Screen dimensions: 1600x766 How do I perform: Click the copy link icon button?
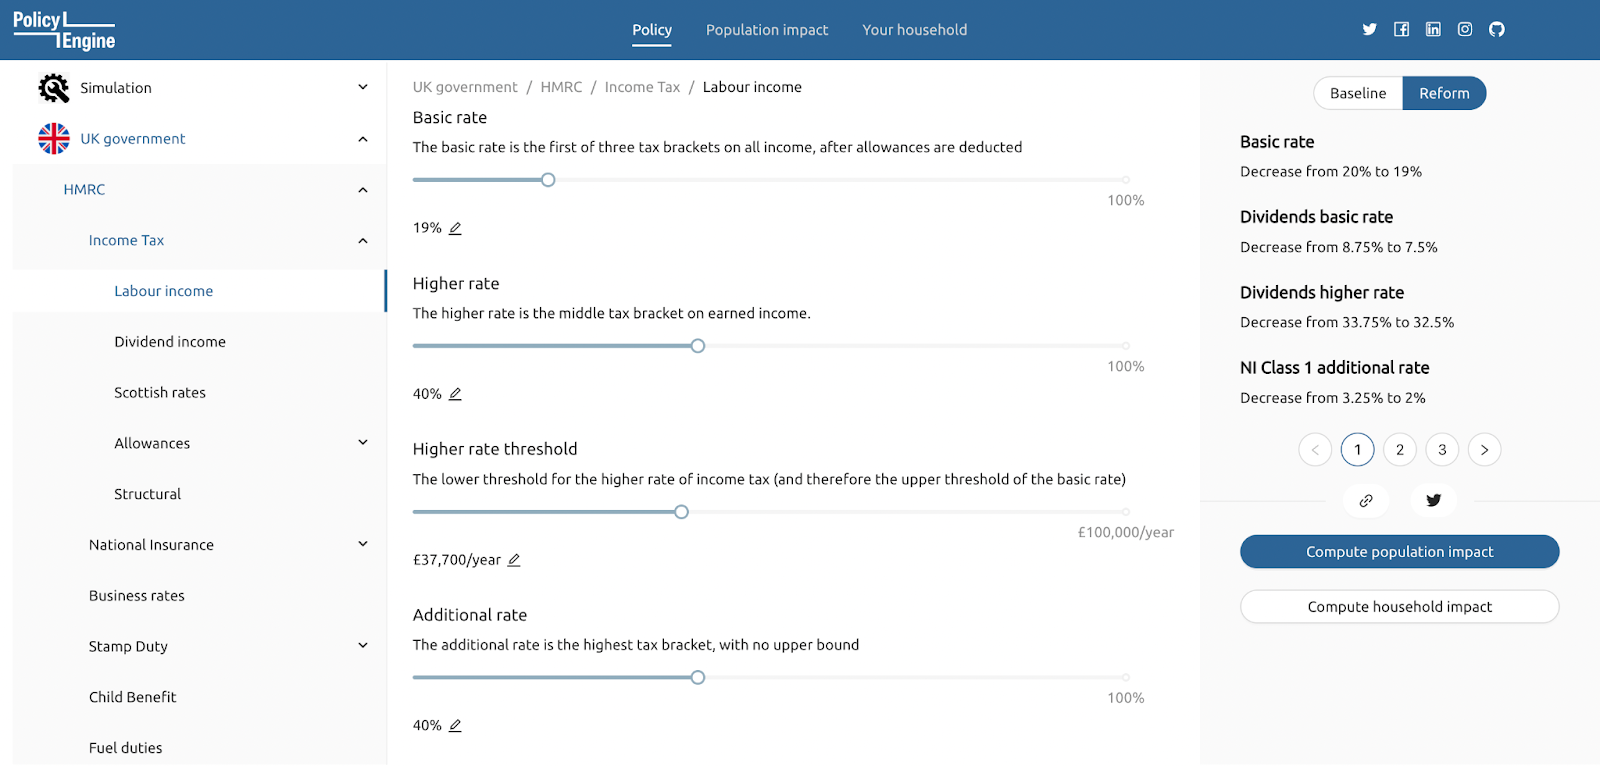(1366, 500)
